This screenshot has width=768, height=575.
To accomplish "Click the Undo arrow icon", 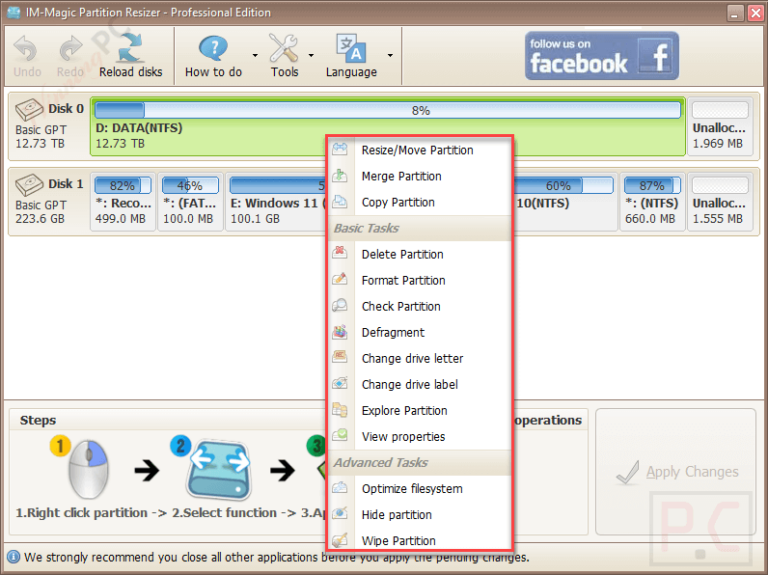I will pyautogui.click(x=25, y=49).
